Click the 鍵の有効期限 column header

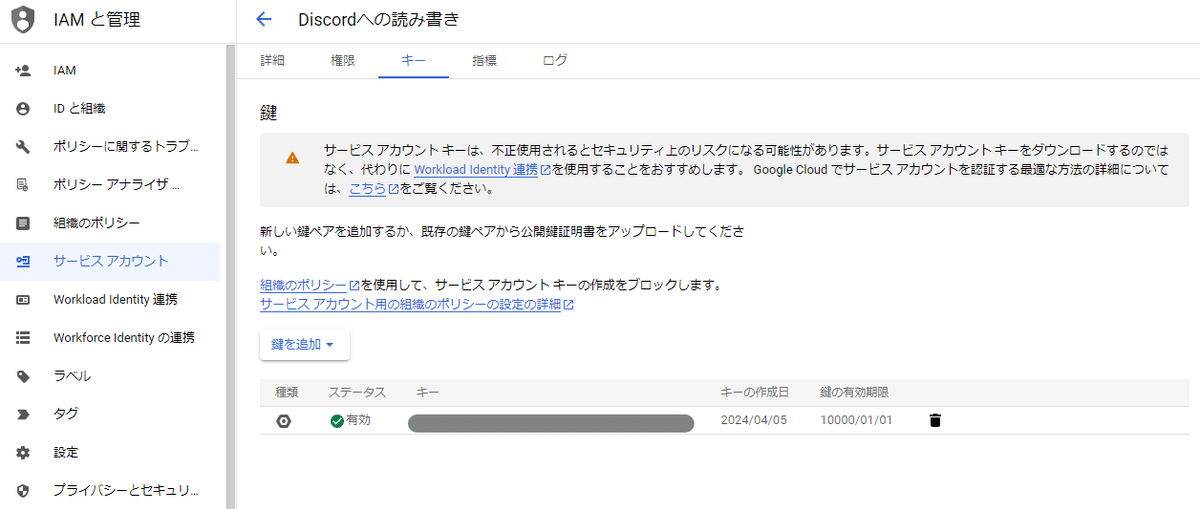[x=854, y=392]
